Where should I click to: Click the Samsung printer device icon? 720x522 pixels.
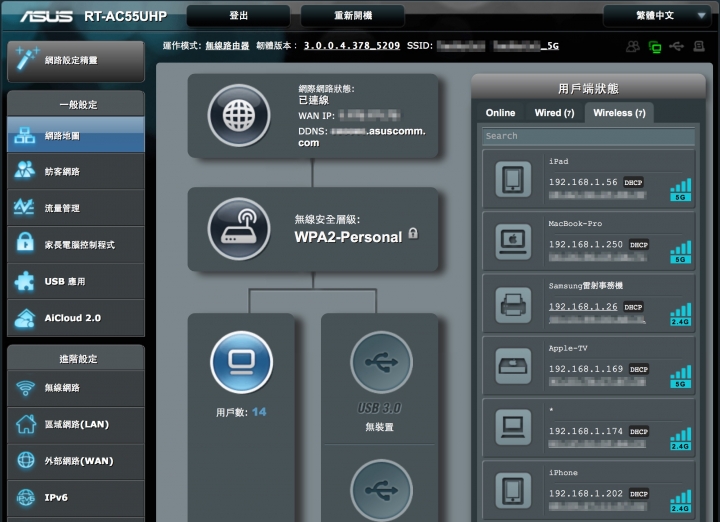click(513, 304)
